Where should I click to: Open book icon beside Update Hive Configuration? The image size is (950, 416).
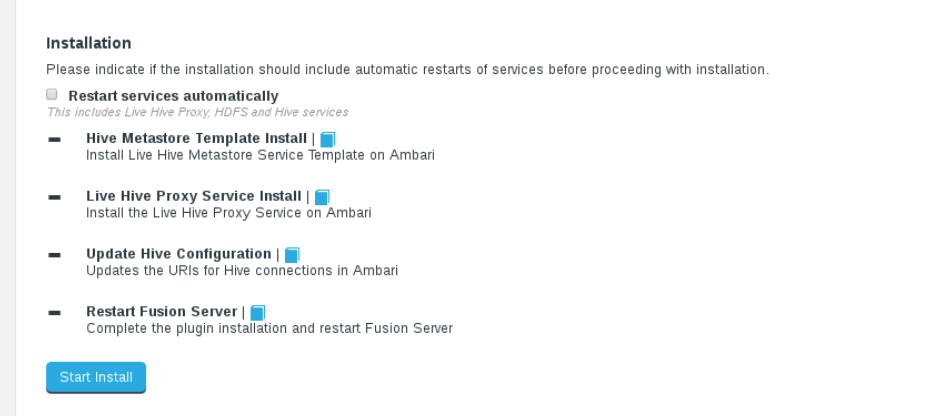point(292,254)
